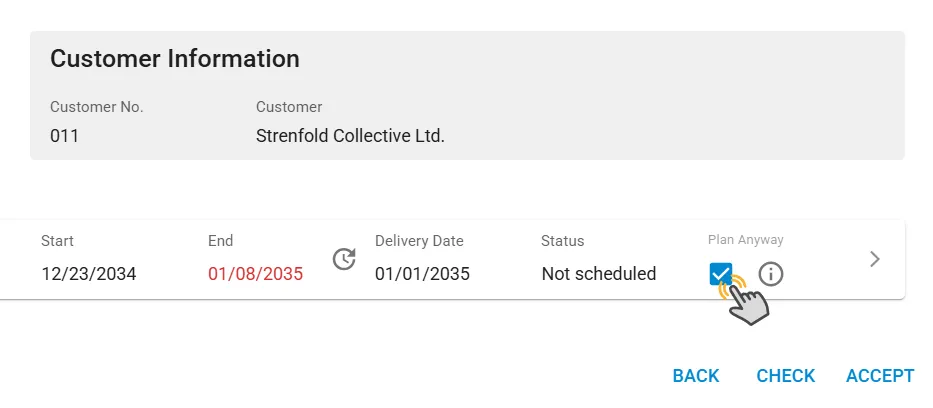The image size is (933, 408).
Task: Open the info icon next to Plan Anyway
Action: pos(771,274)
